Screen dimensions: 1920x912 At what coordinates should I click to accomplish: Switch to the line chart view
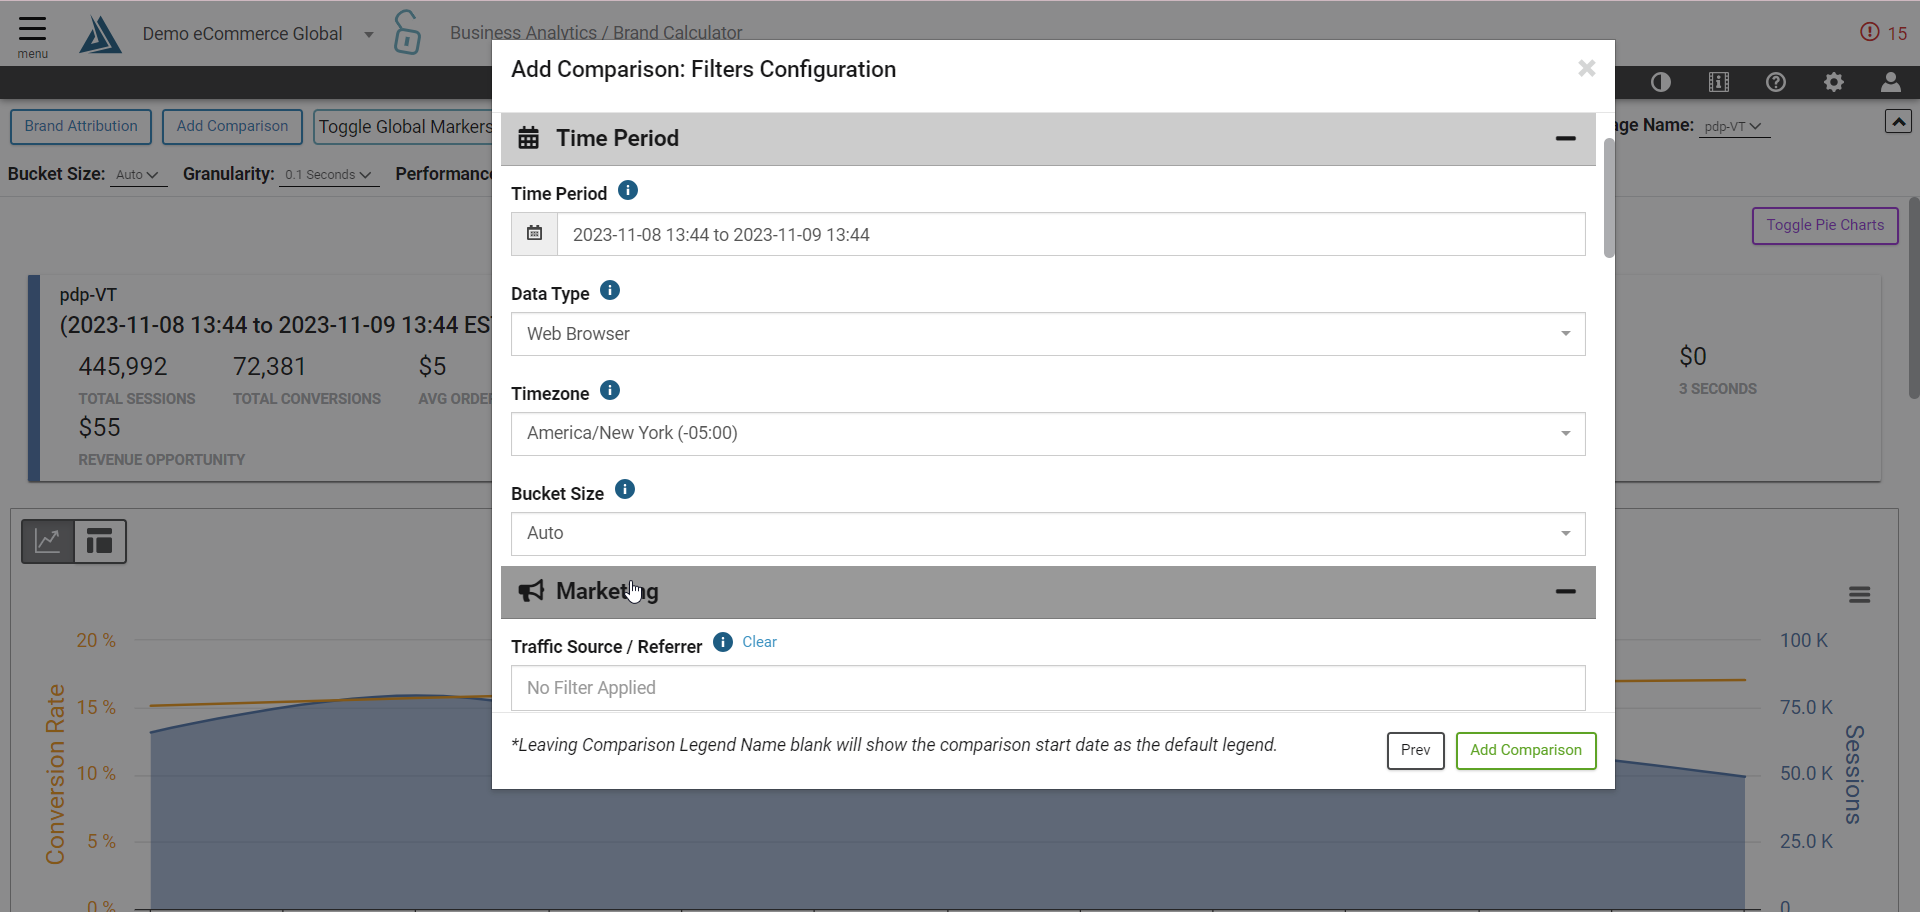coord(48,541)
